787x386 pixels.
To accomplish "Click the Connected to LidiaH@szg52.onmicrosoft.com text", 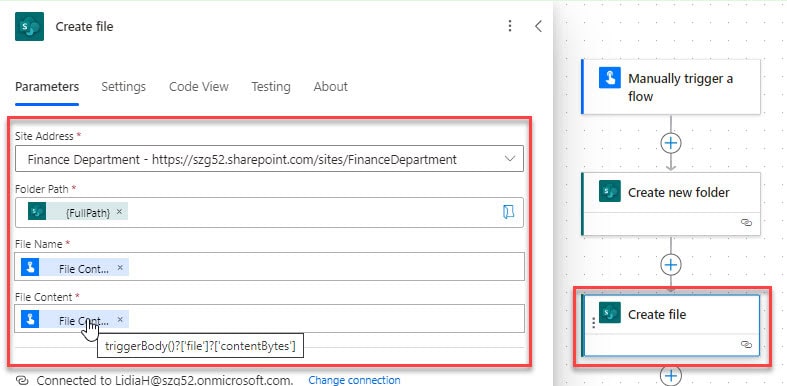I will (x=165, y=380).
